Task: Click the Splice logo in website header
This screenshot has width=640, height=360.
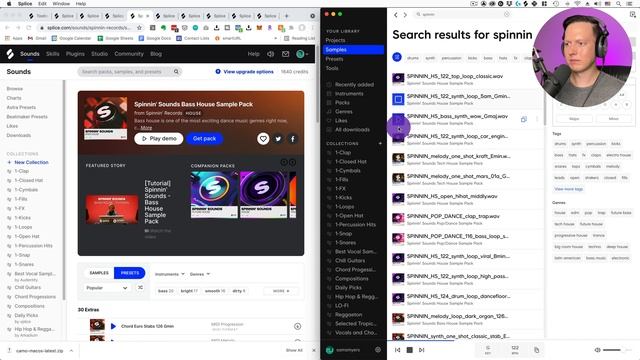Action: (x=10, y=54)
